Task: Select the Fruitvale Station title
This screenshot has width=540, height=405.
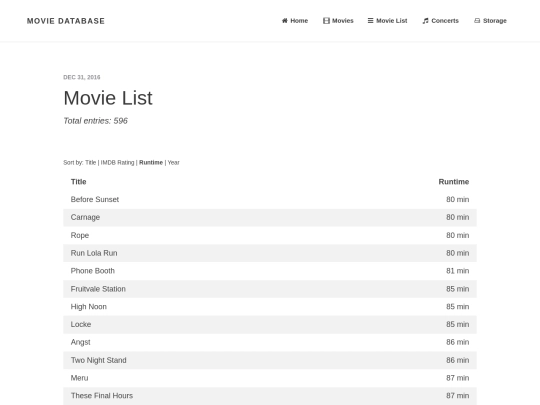Action: [98, 289]
